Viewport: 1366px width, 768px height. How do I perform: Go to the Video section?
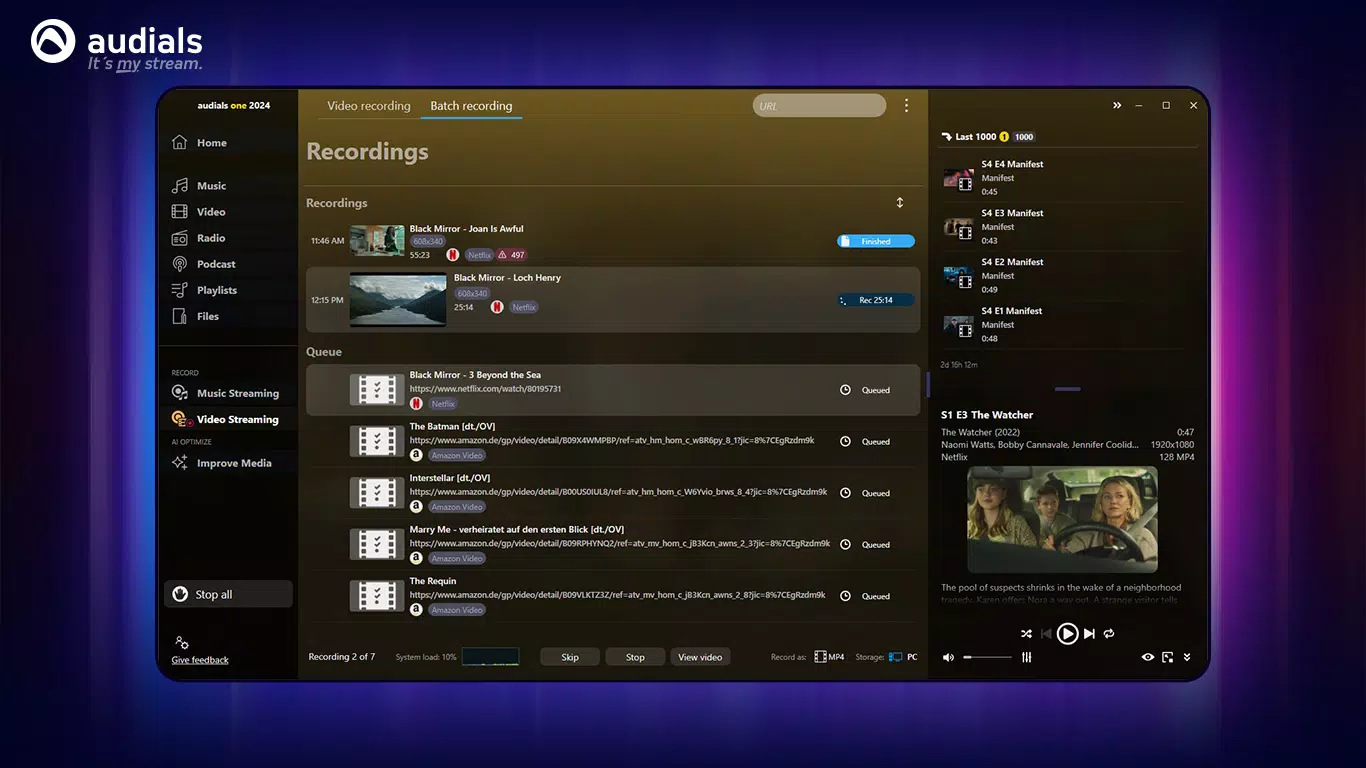coord(199,212)
